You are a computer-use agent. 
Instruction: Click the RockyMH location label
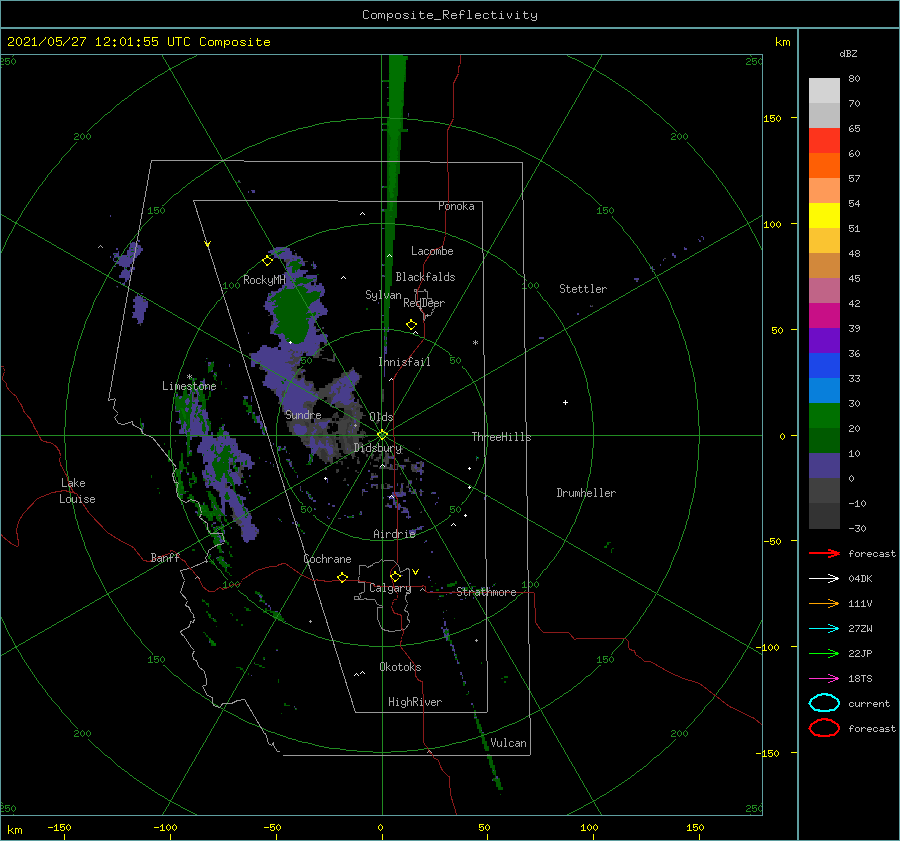(x=264, y=280)
